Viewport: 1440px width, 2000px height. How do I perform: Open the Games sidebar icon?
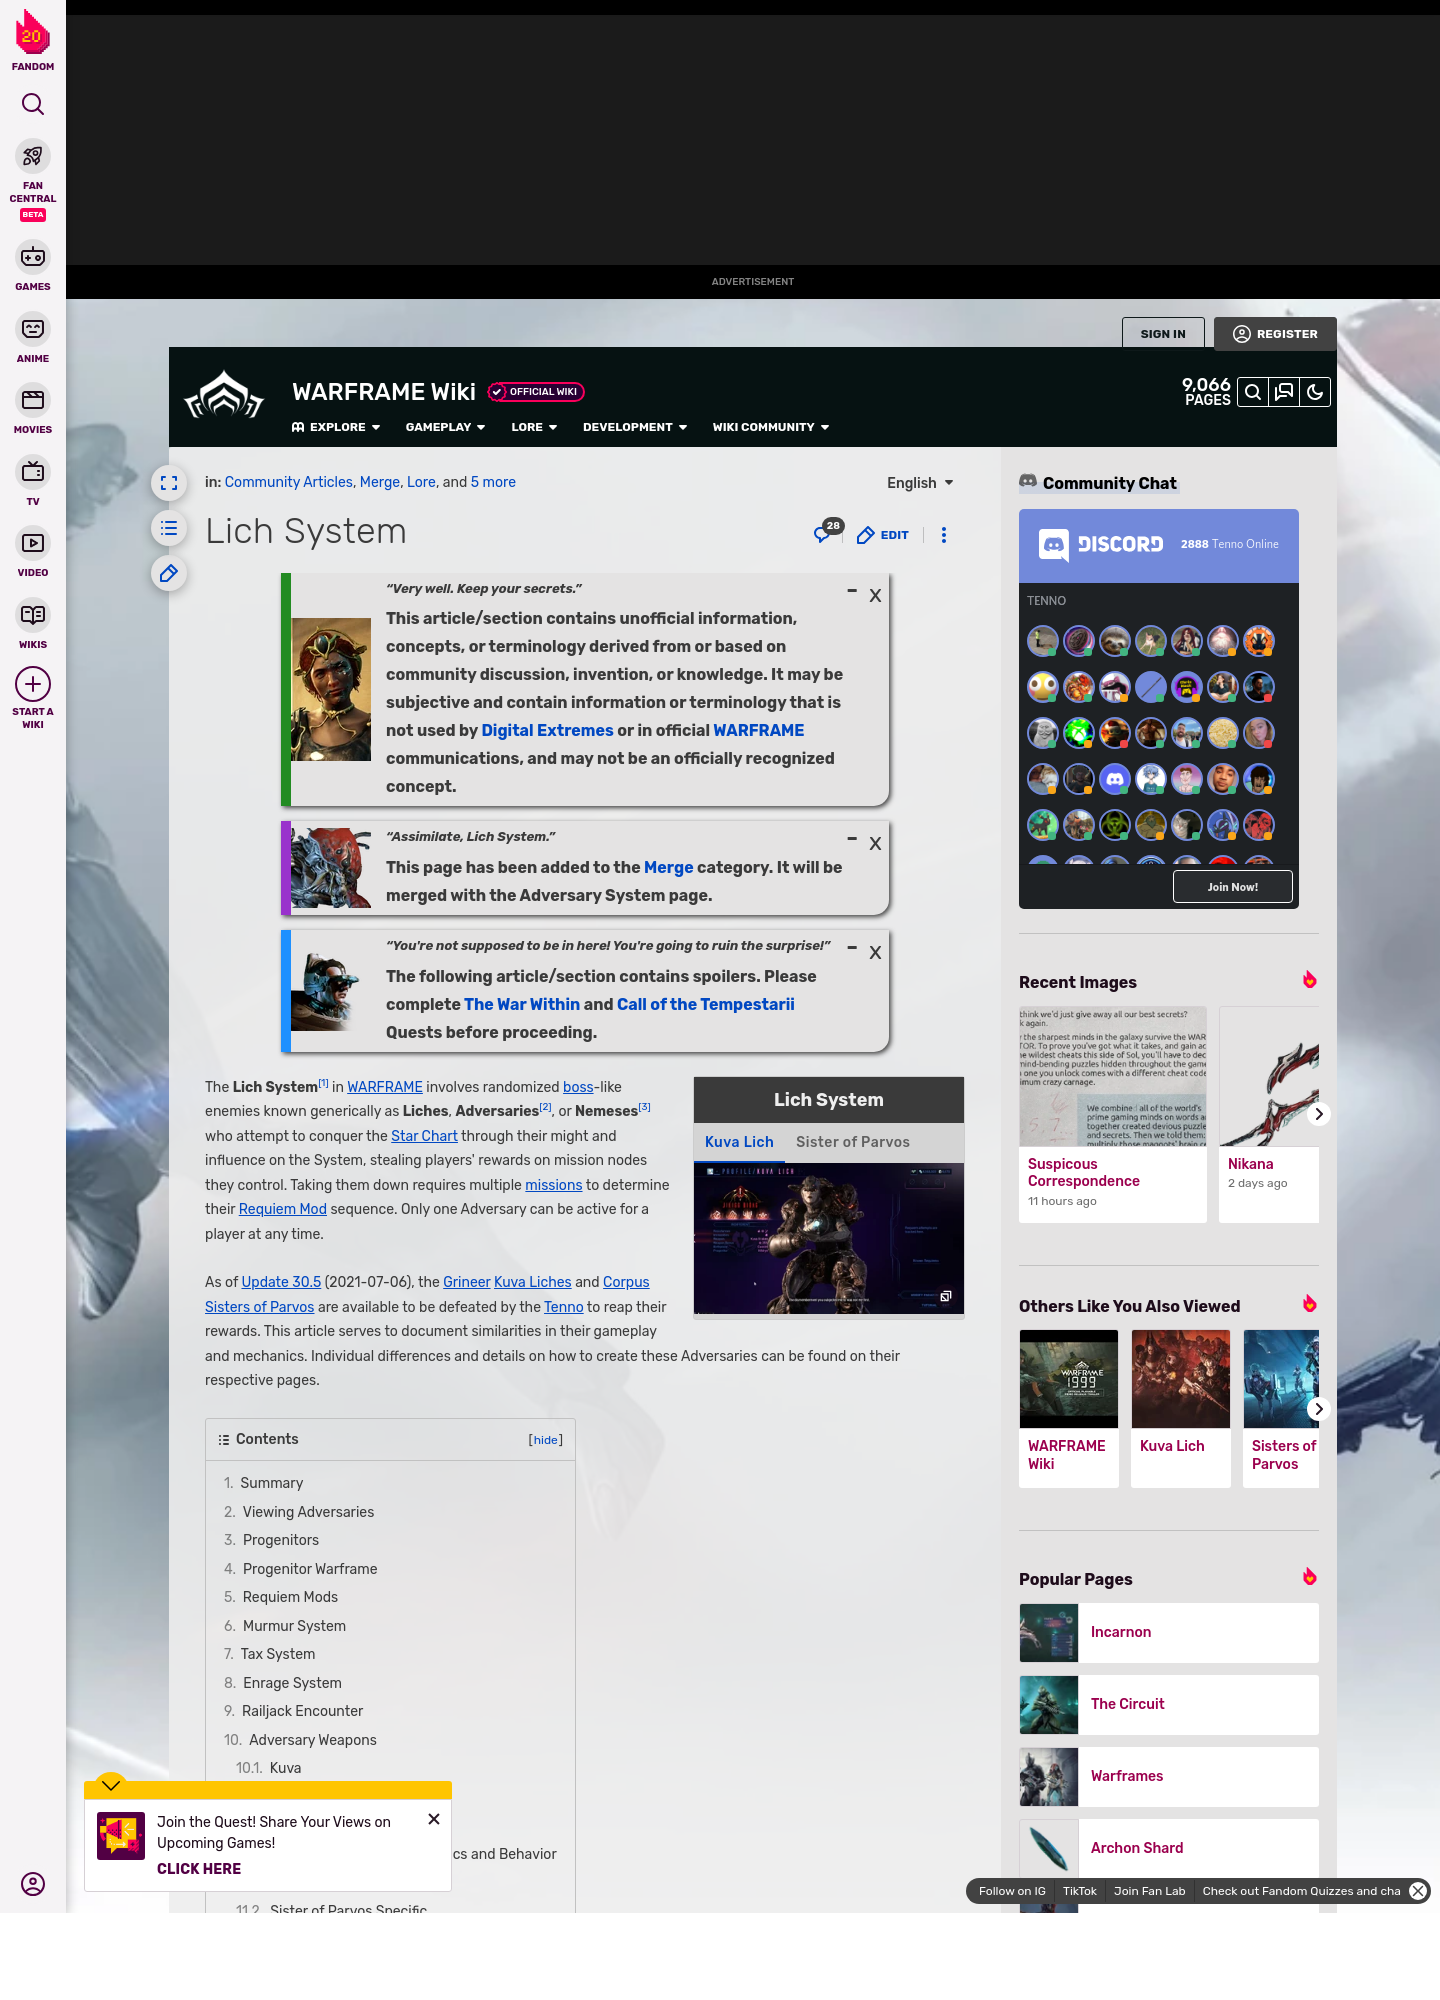(33, 257)
